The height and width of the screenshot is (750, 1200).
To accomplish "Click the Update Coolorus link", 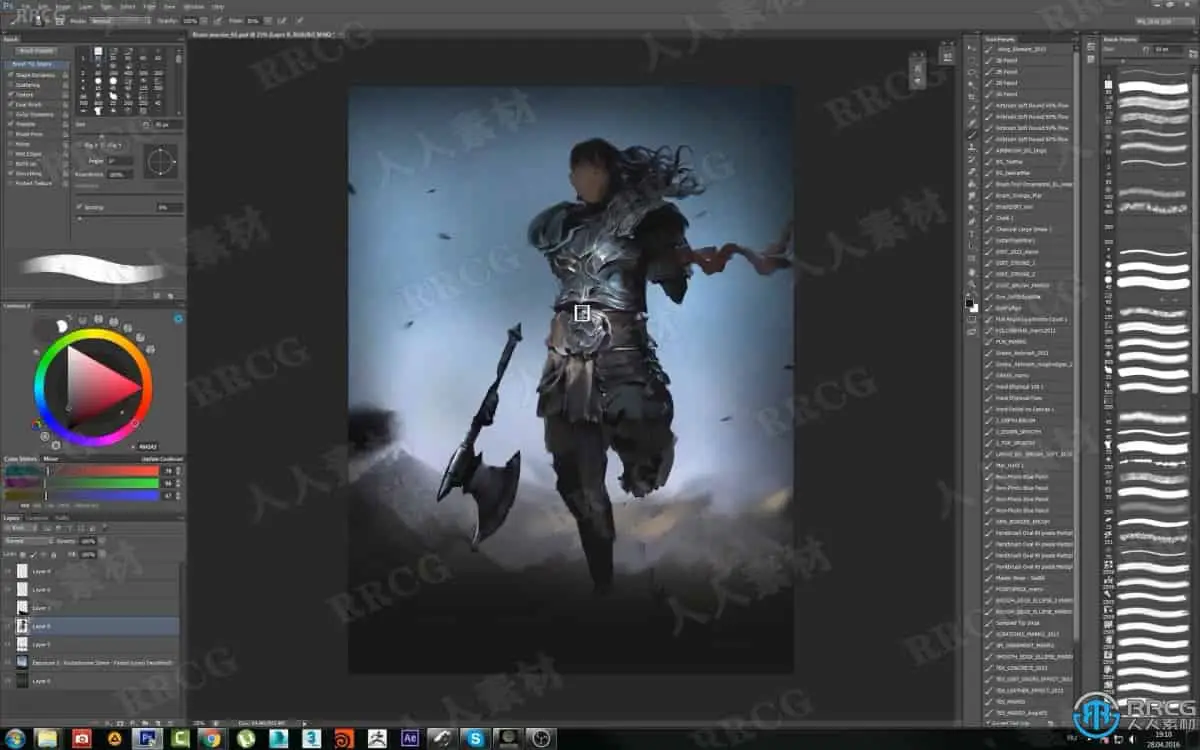I will pyautogui.click(x=162, y=459).
